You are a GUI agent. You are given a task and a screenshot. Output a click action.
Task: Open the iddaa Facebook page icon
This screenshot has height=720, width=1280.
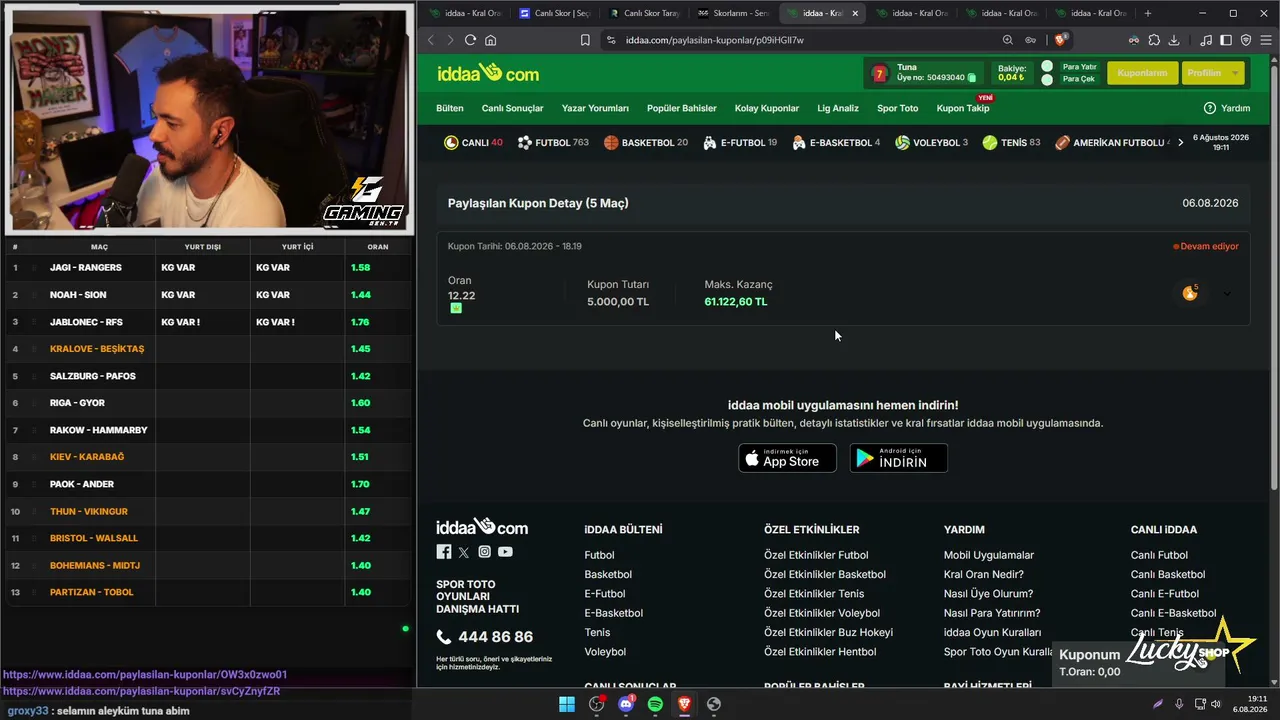pos(444,552)
